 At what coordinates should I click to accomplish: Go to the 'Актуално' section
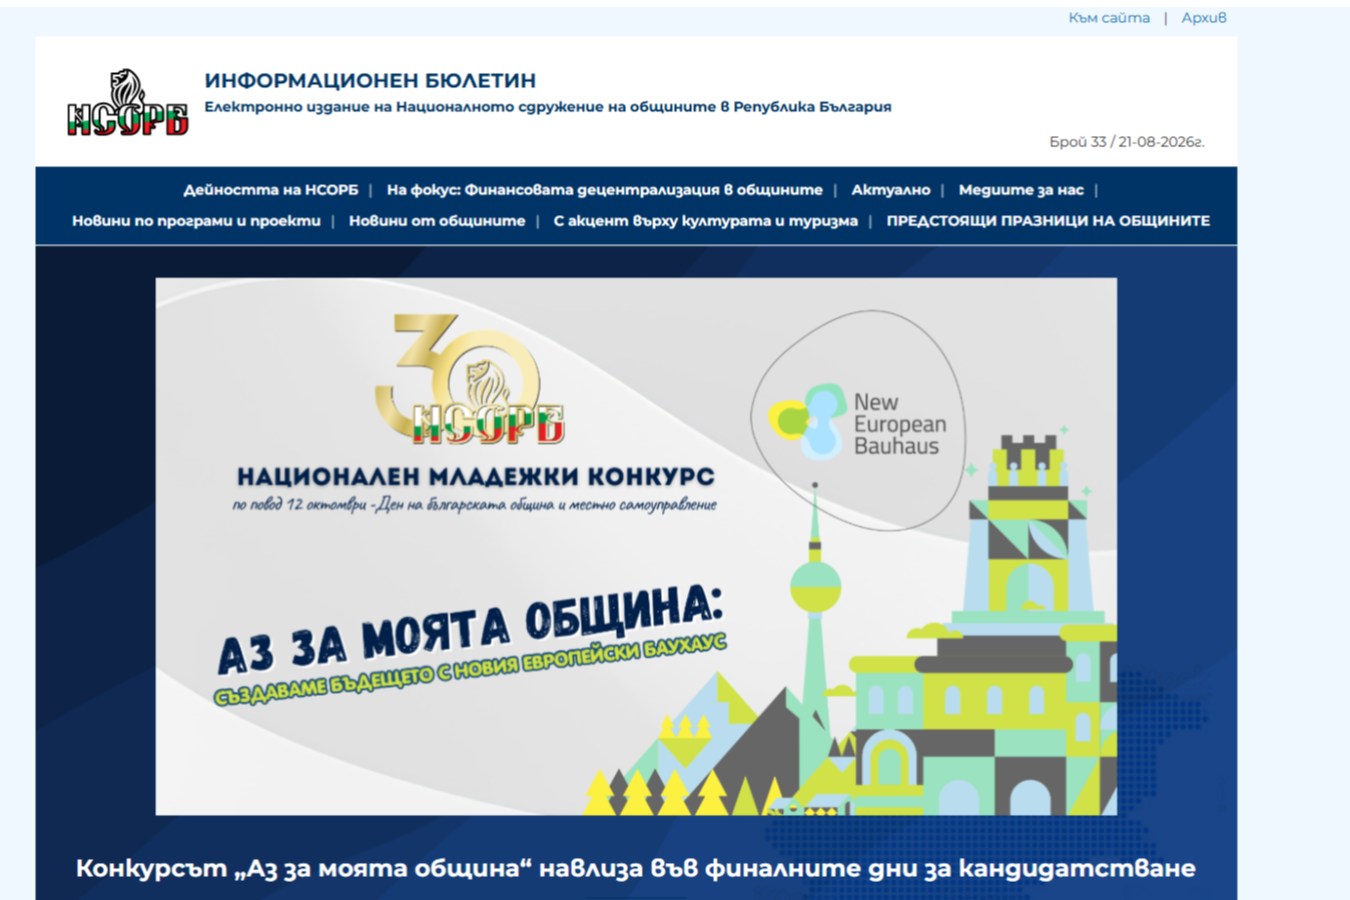pyautogui.click(x=891, y=190)
